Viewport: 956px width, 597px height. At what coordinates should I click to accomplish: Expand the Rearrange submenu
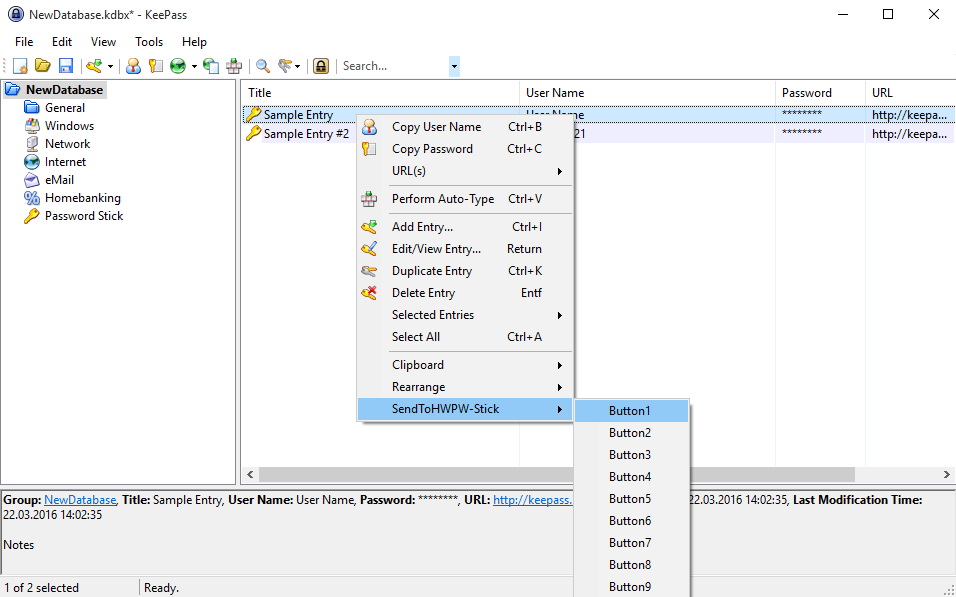coord(465,387)
